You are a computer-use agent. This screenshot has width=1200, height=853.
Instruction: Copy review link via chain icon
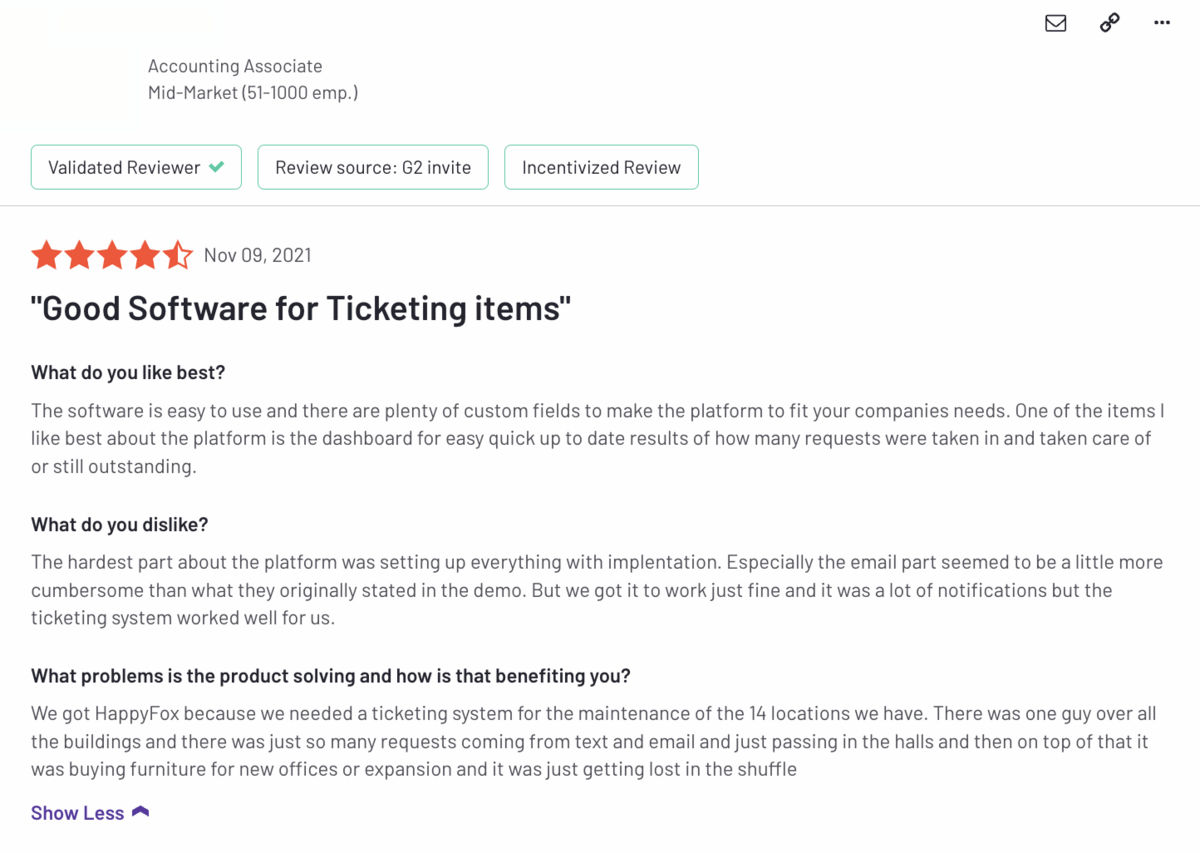point(1109,23)
